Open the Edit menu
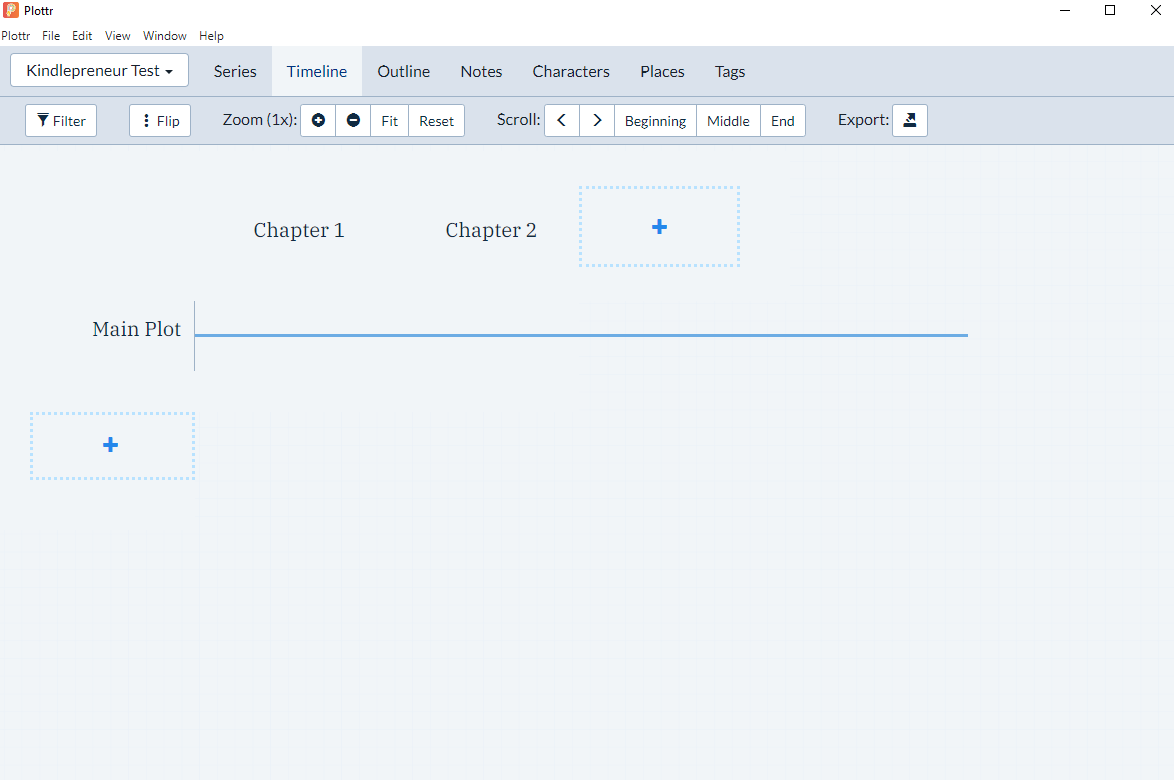The image size is (1174, 780). (x=81, y=35)
